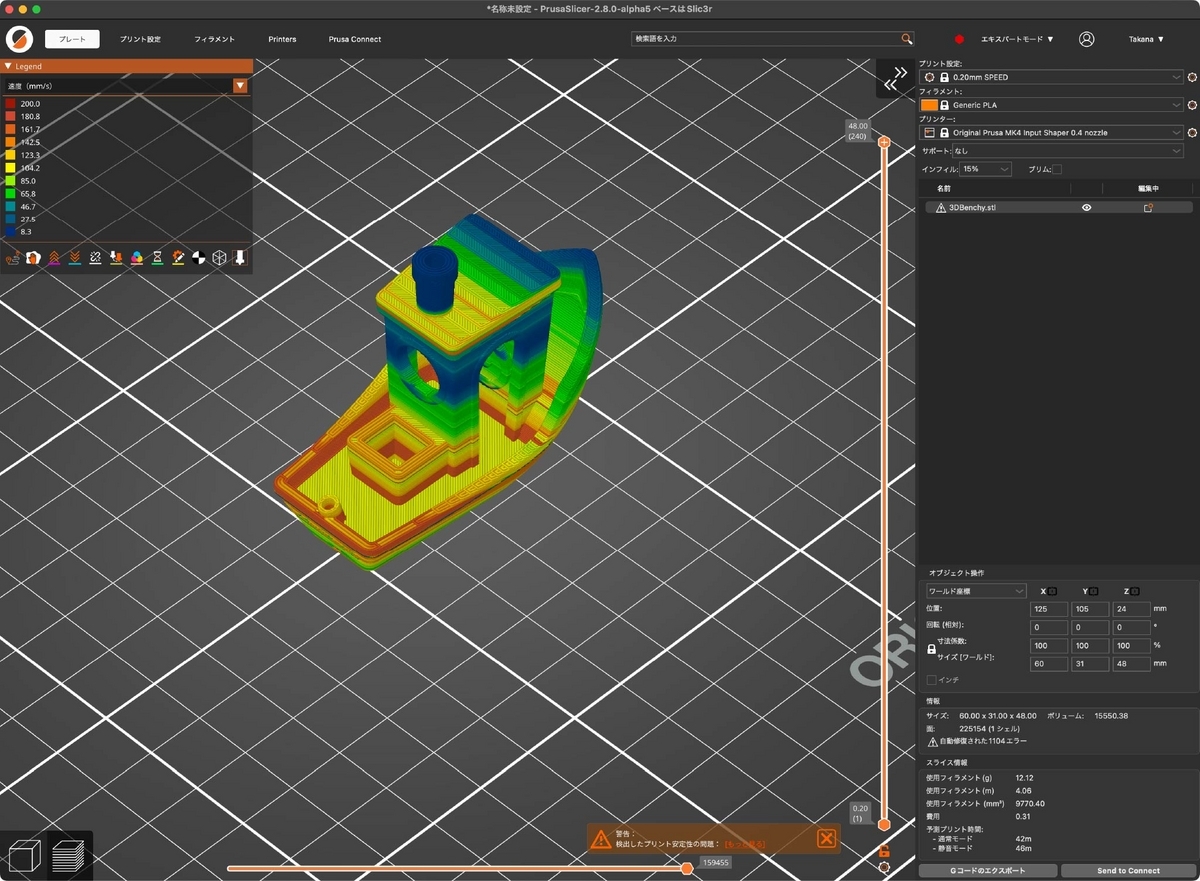Screen dimensions: 1200x881
Task: Open the user account icon
Action: (x=1087, y=39)
